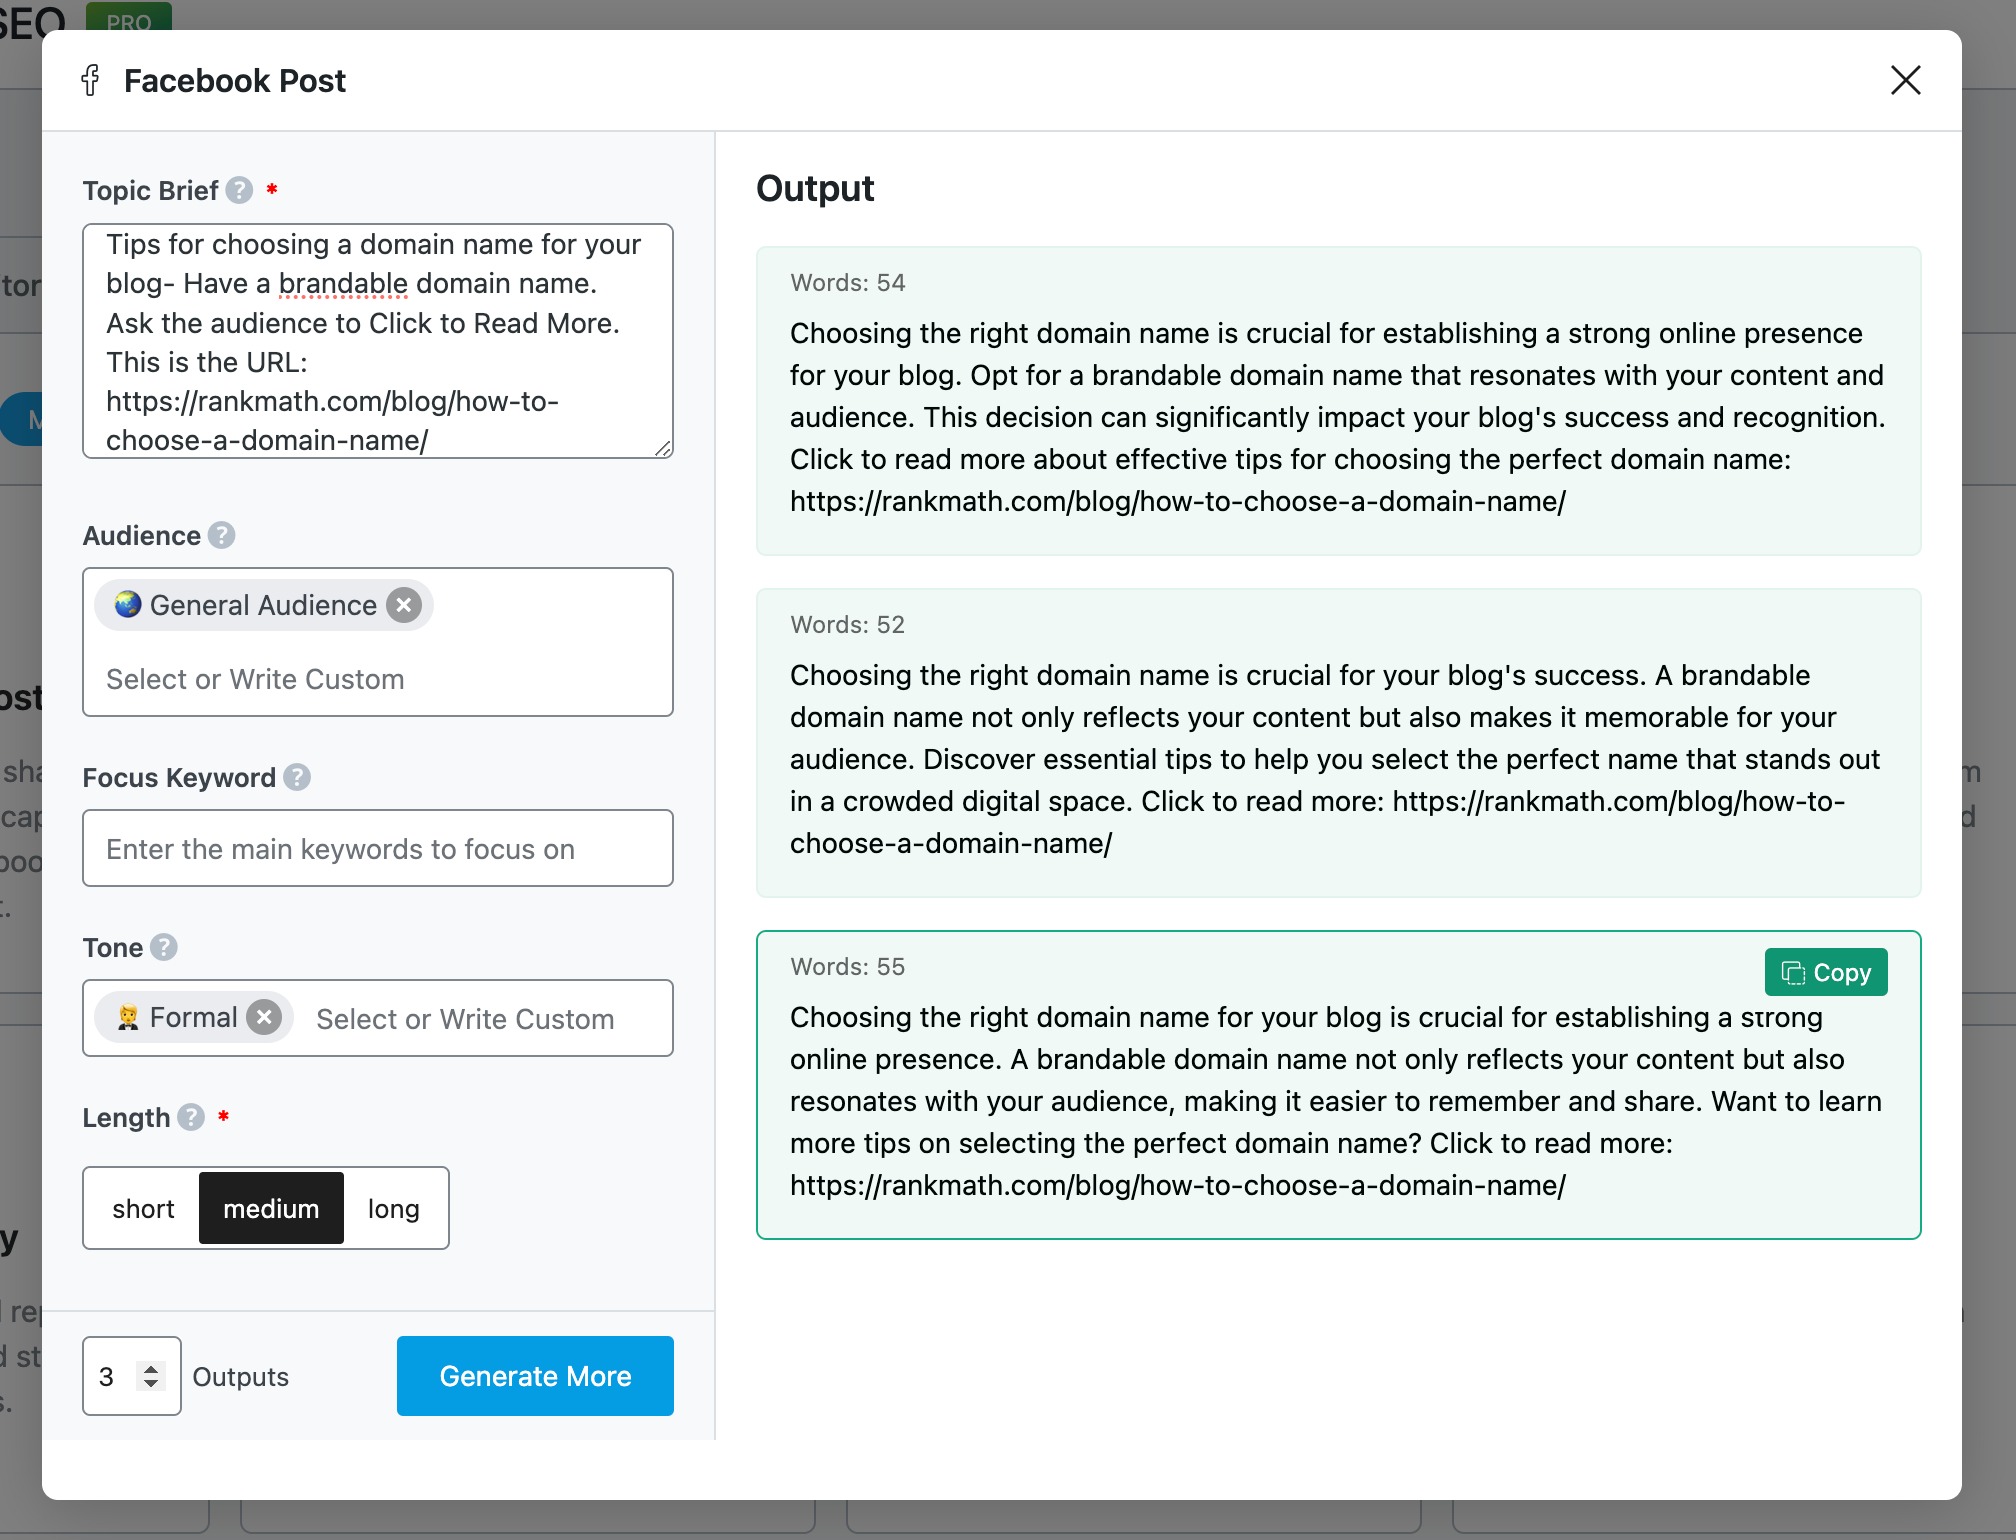Select the 55-word output text
This screenshot has height=1540, width=2016.
coord(1338,1101)
